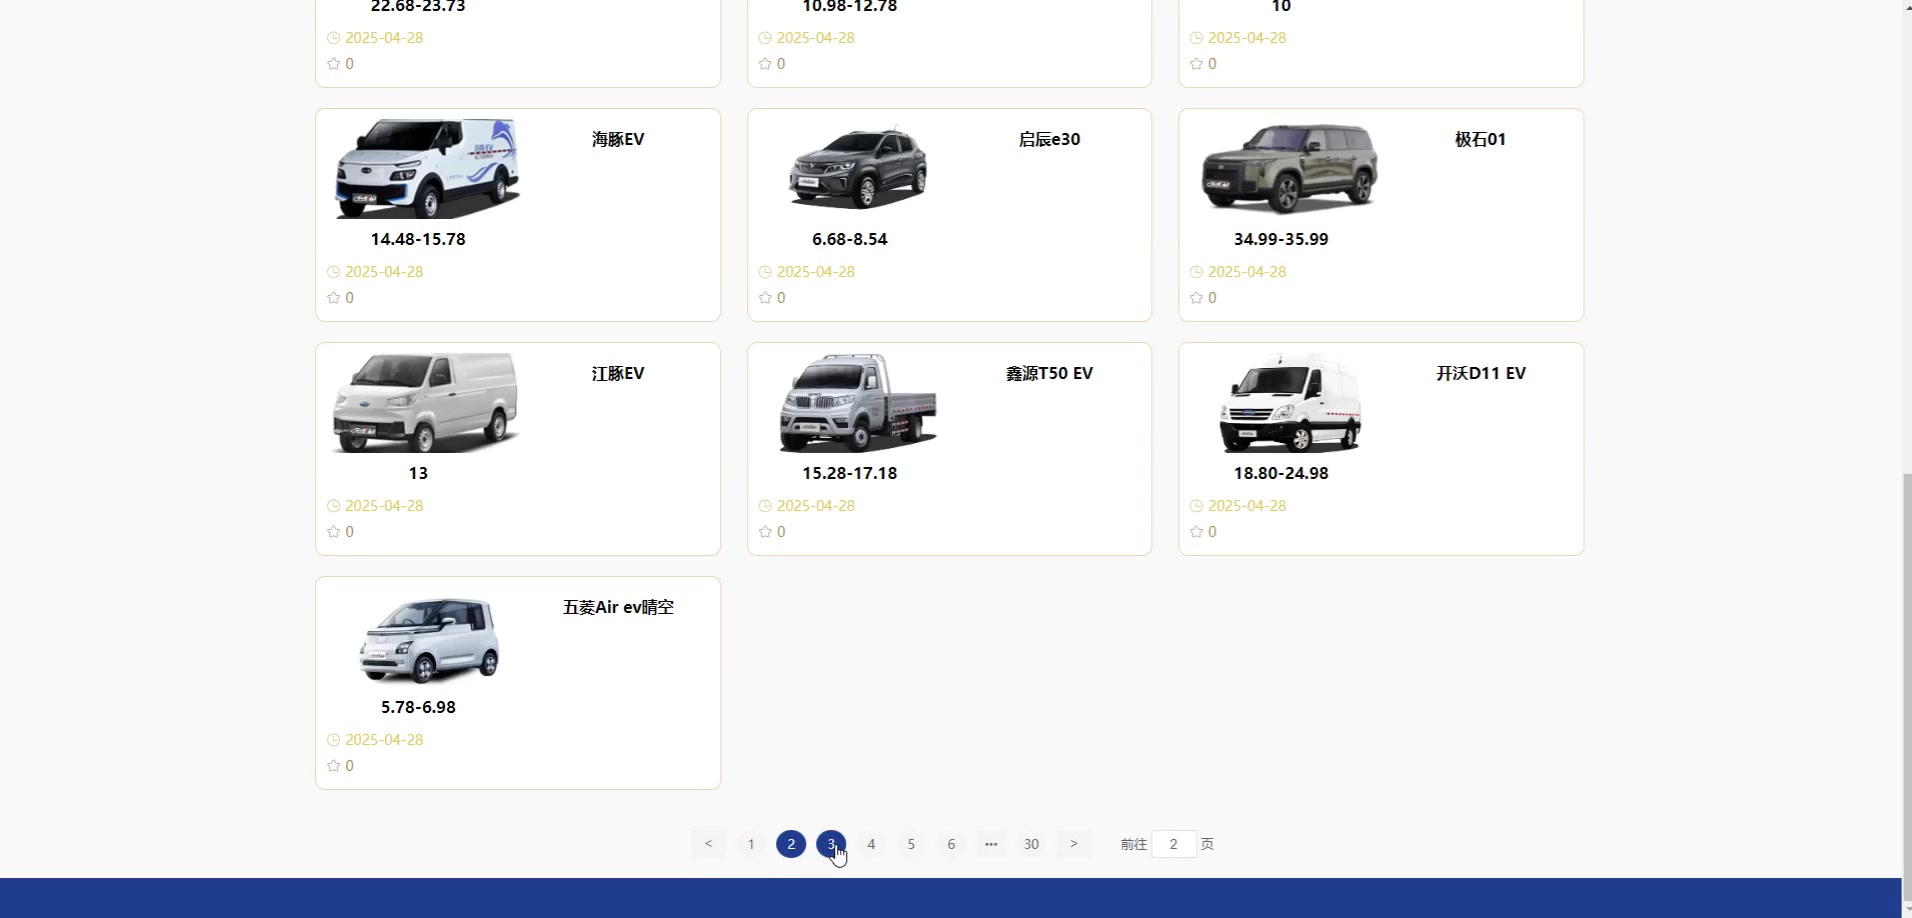Click the vertical scrollbar thumb on the right

[1906, 685]
